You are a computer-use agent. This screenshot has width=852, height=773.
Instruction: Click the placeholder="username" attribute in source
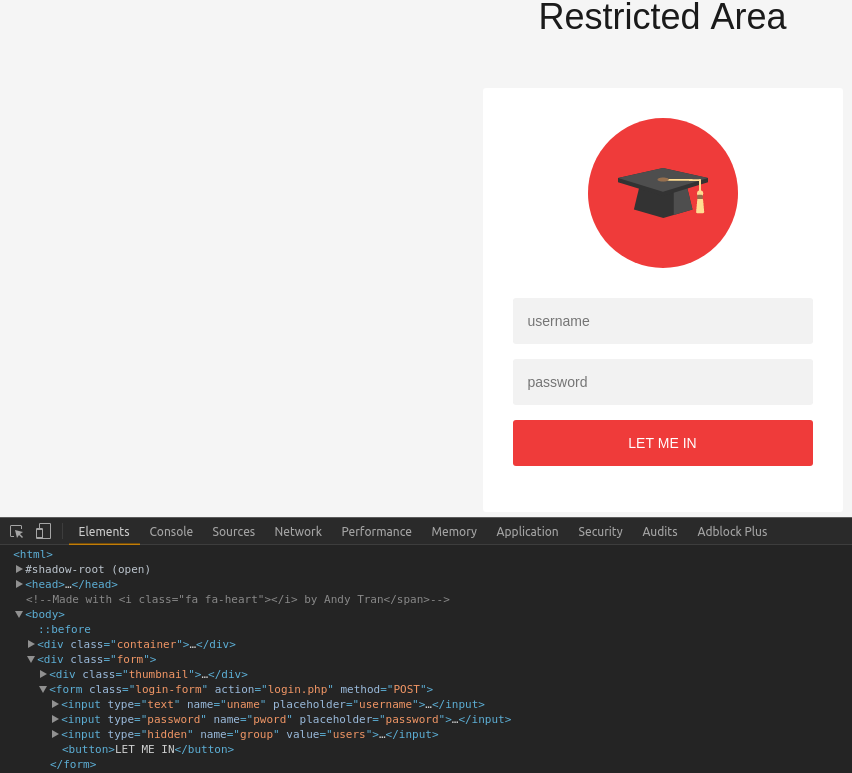click(x=346, y=704)
